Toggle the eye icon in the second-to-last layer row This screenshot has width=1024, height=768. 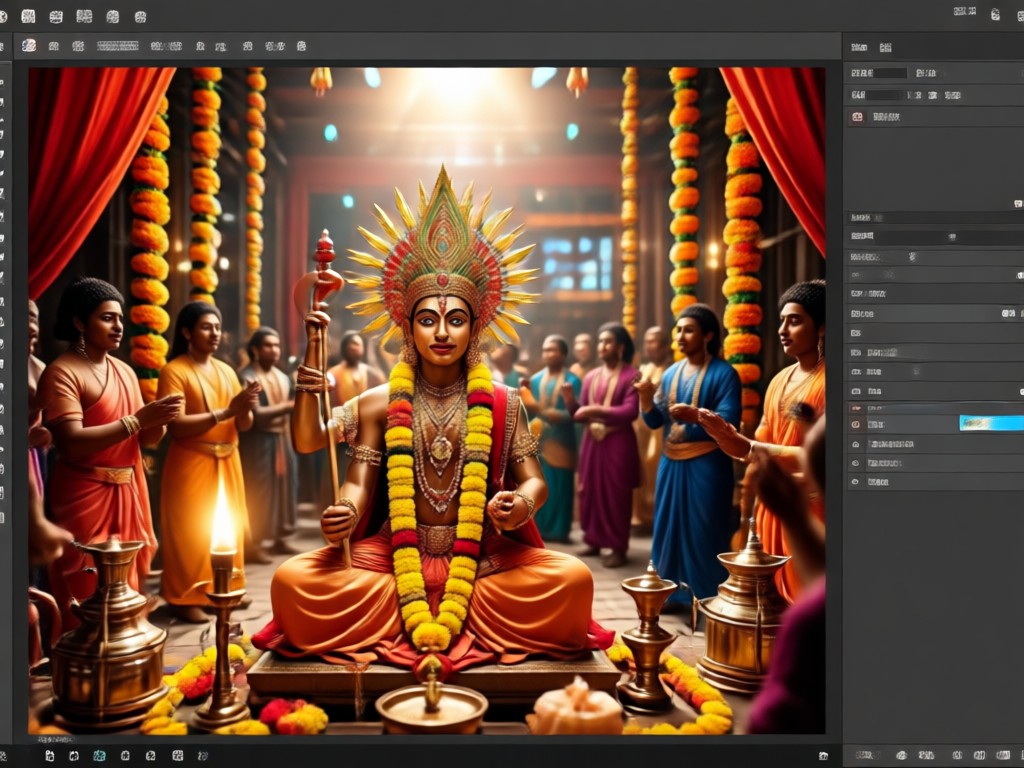[x=856, y=463]
